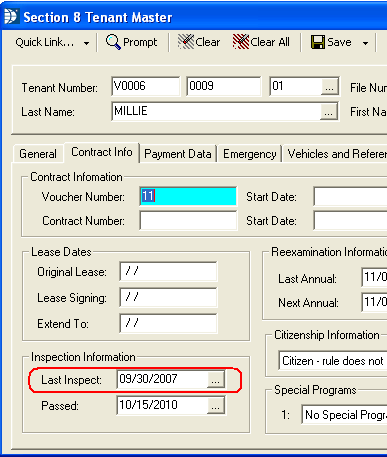Viewport: 387px width, 457px height.
Task: Click the Save floppy disk icon
Action: coord(318,42)
